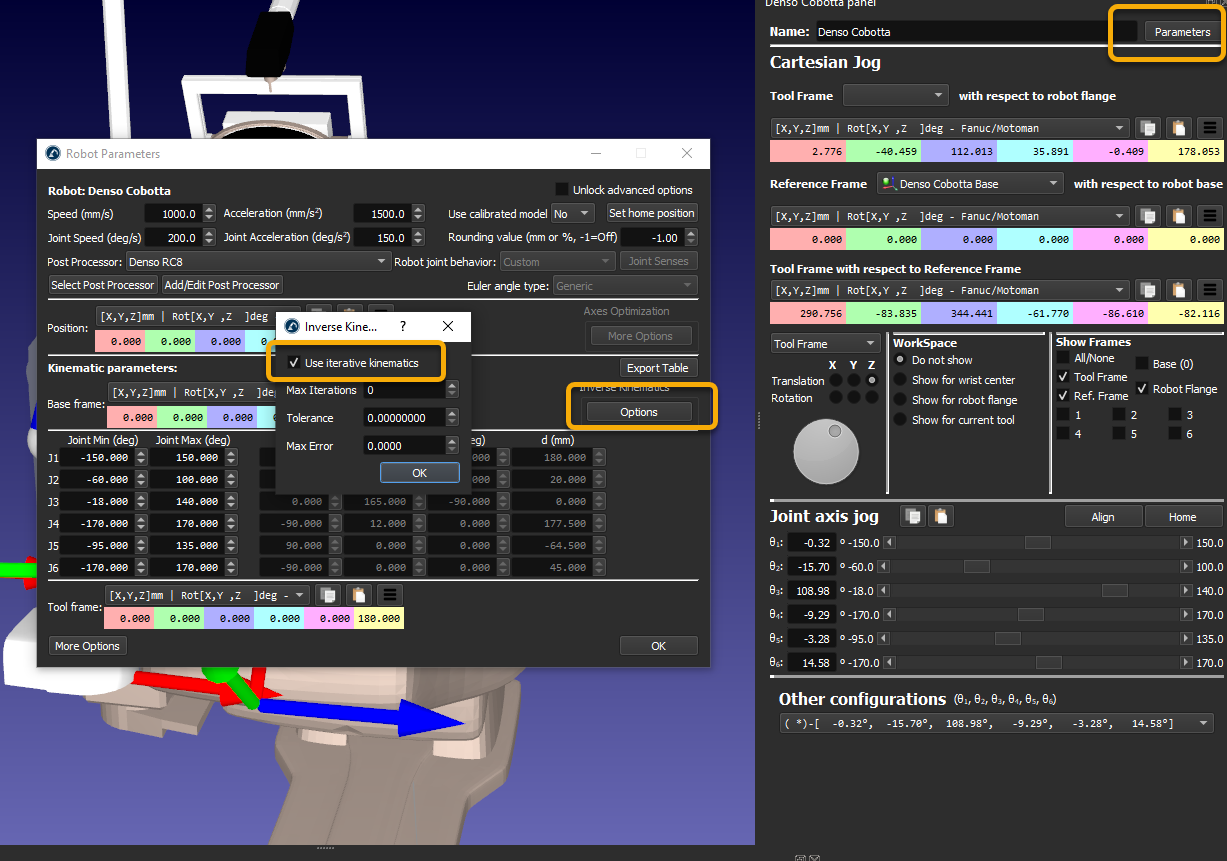Copy the Tool Frame pose values

[1148, 128]
